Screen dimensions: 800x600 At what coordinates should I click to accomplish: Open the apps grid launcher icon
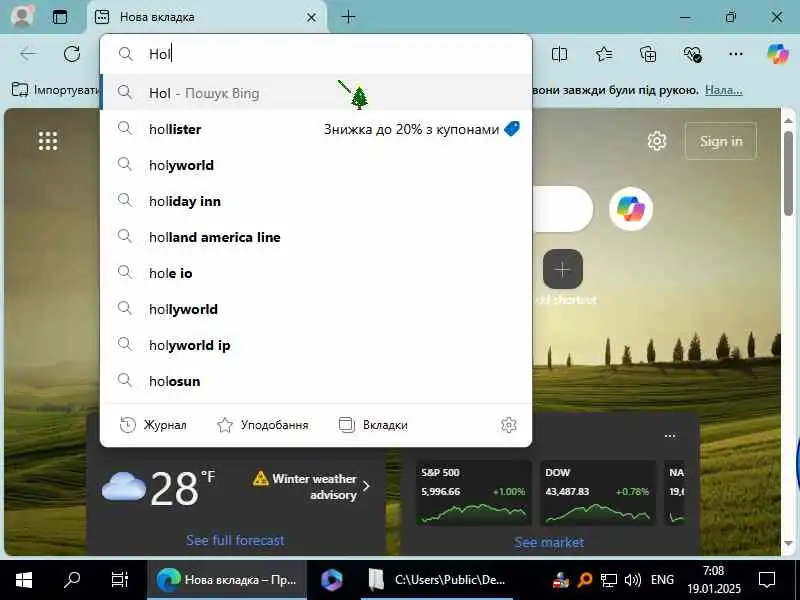(48, 141)
